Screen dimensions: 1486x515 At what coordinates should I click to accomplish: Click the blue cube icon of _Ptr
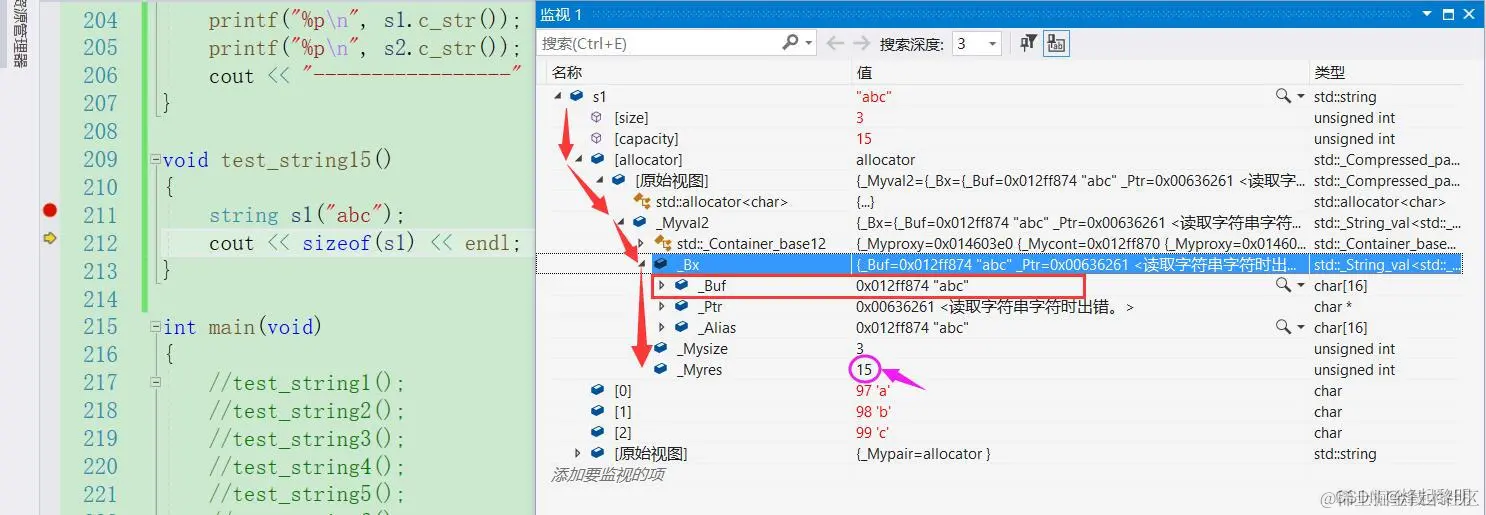point(681,306)
